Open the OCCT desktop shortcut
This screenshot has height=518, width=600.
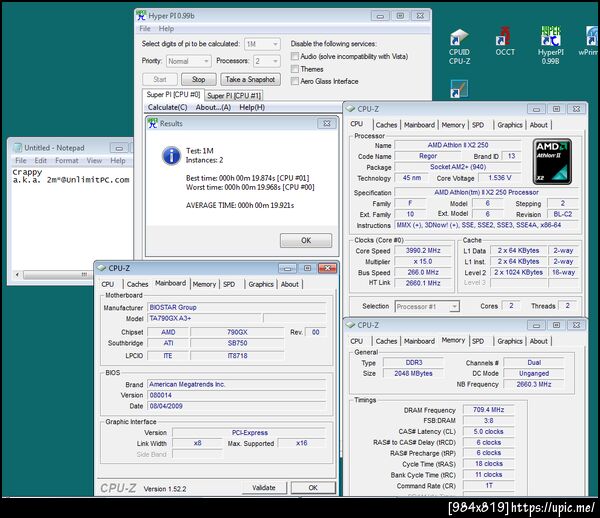(505, 41)
